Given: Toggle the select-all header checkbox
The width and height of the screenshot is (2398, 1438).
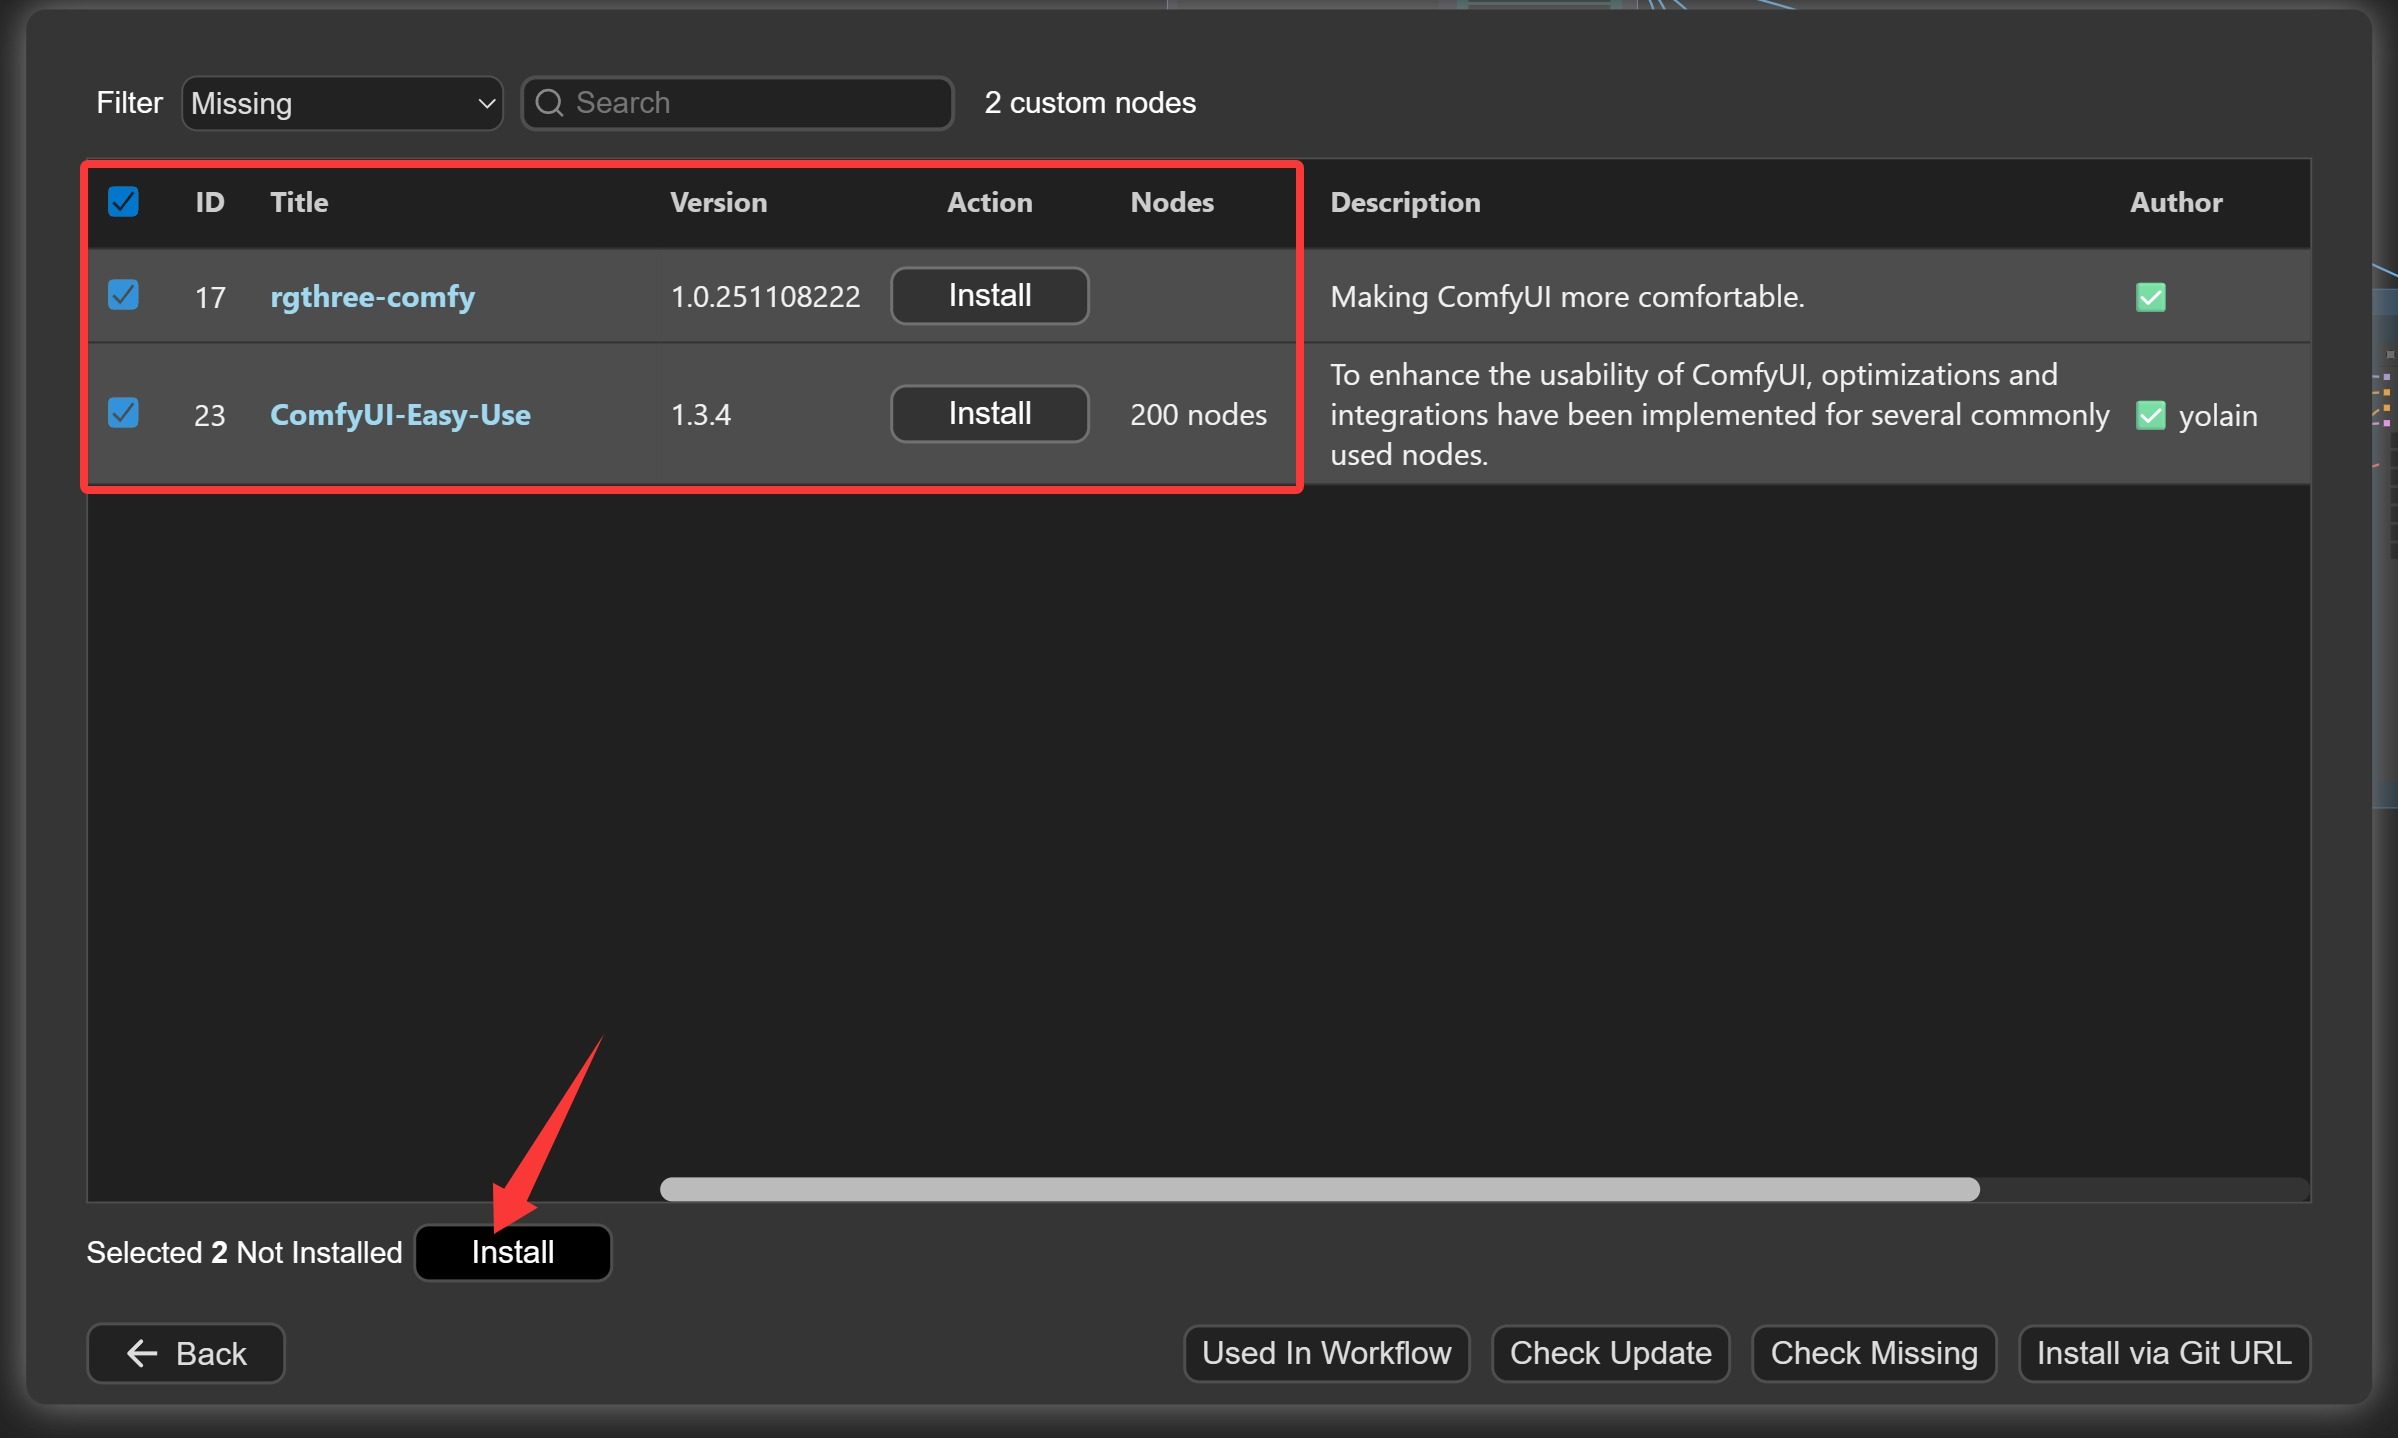Looking at the screenshot, I should [x=123, y=202].
